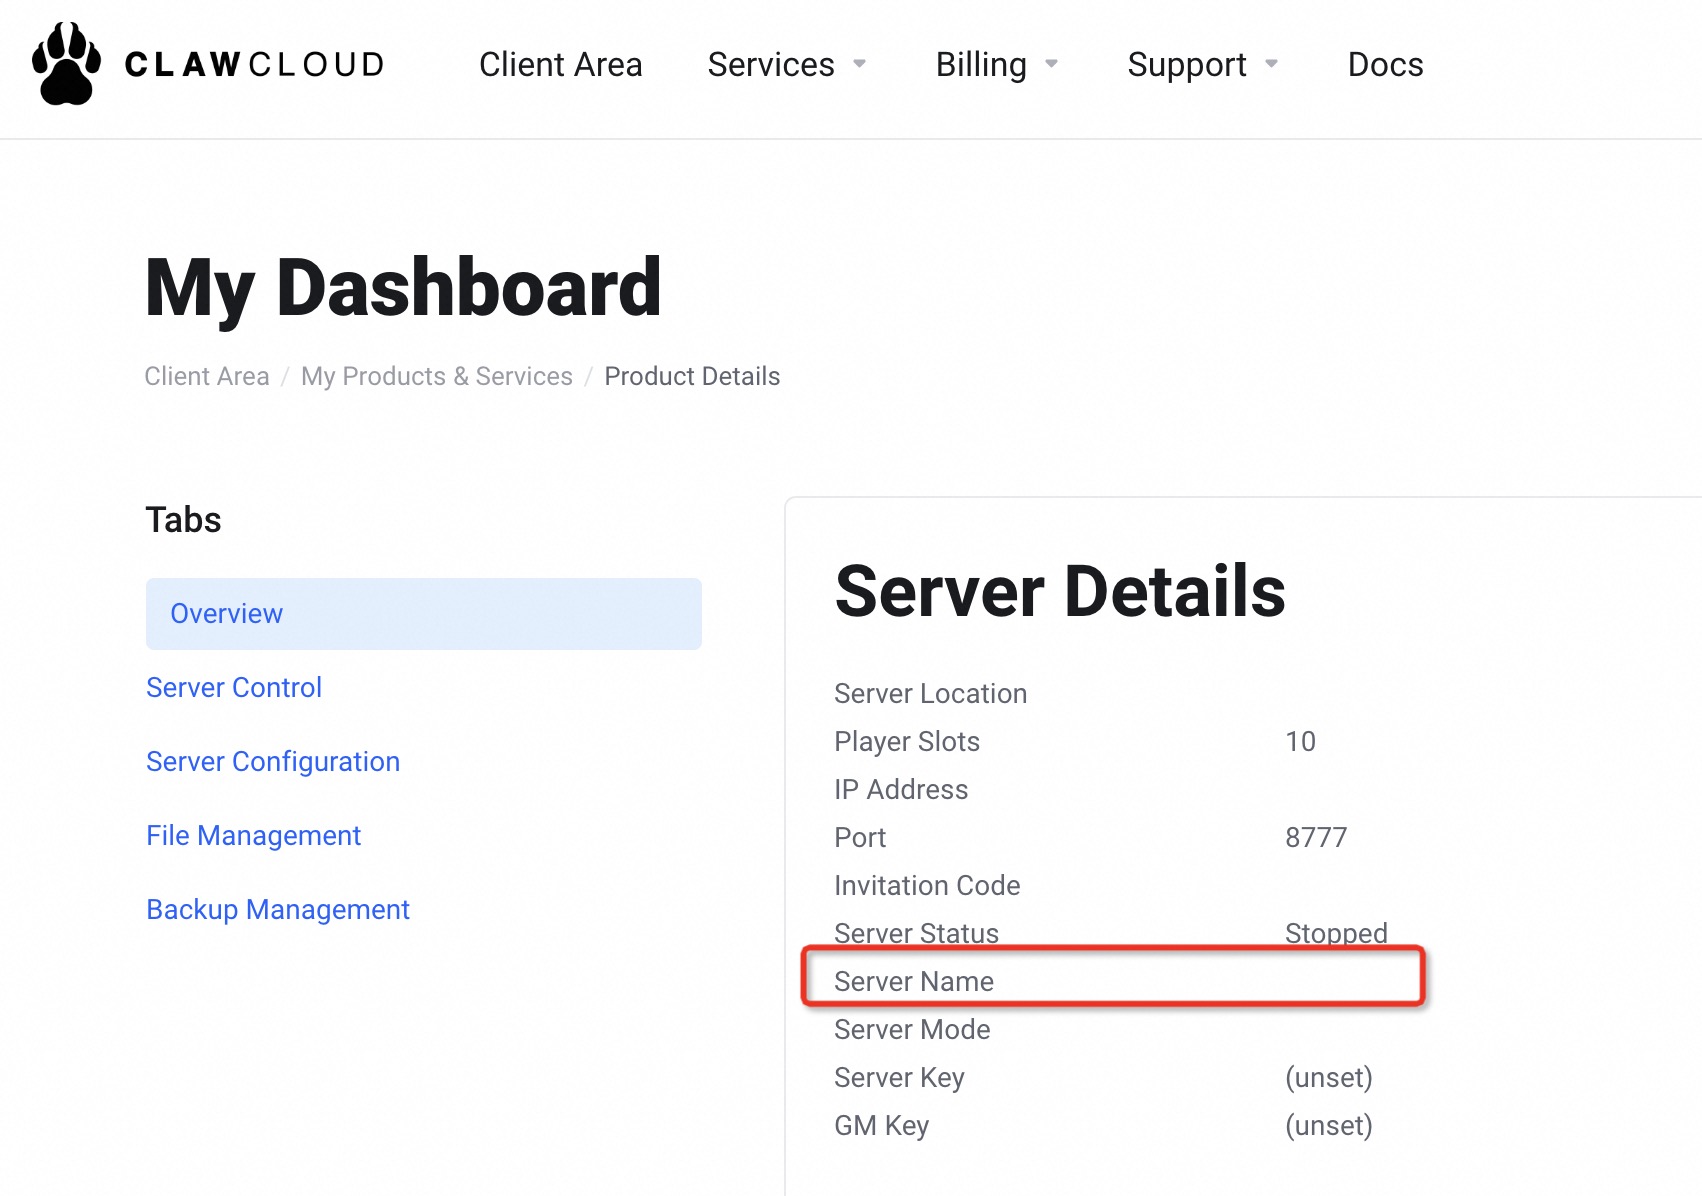Click the Support caret arrow
This screenshot has height=1196, width=1702.
coord(1271,65)
